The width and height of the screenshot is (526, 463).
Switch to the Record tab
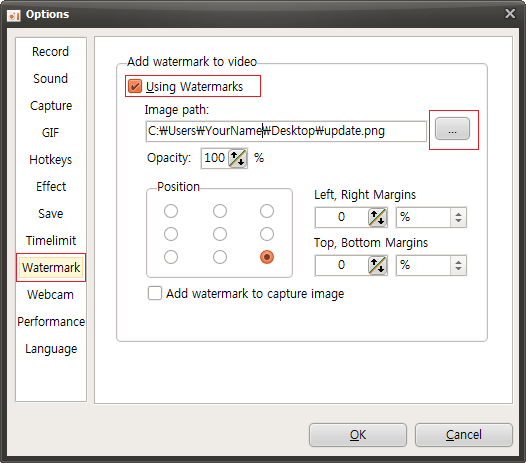point(51,52)
